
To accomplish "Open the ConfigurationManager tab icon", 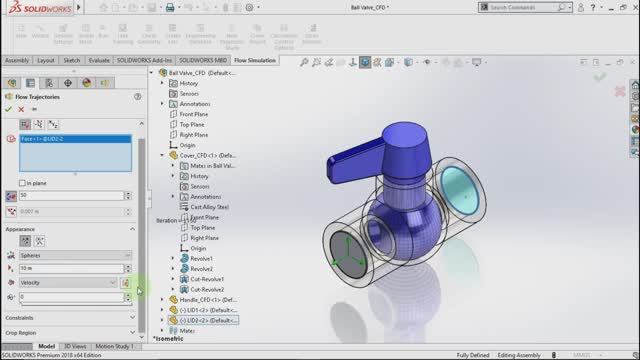I will 49,83.
